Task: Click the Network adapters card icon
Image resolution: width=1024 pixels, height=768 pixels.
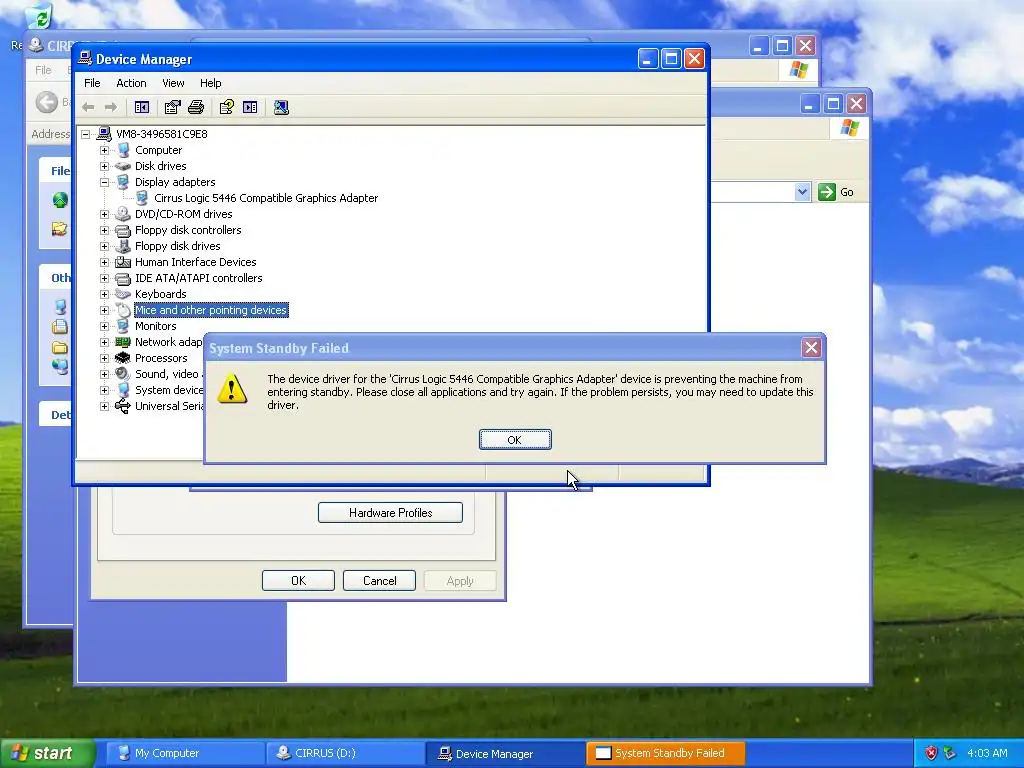Action: tap(123, 342)
